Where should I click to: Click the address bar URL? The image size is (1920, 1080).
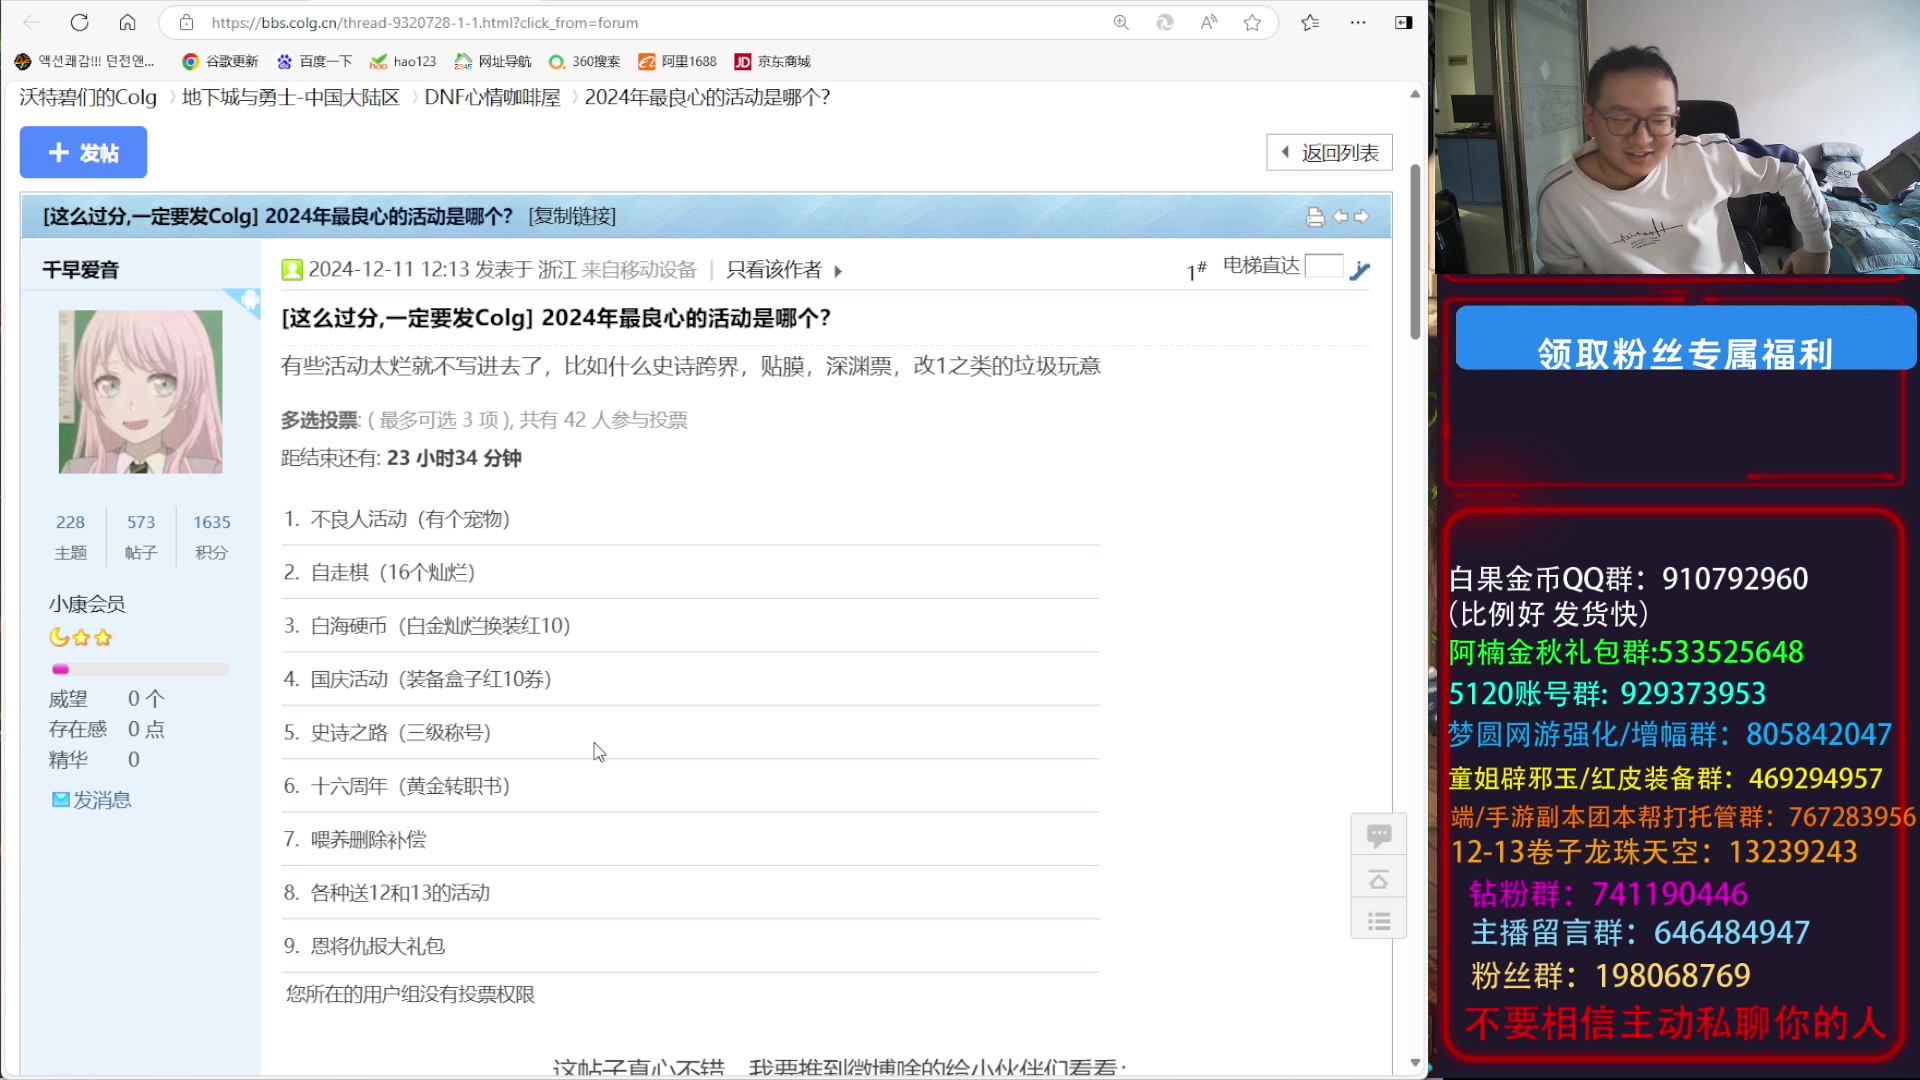tap(424, 22)
